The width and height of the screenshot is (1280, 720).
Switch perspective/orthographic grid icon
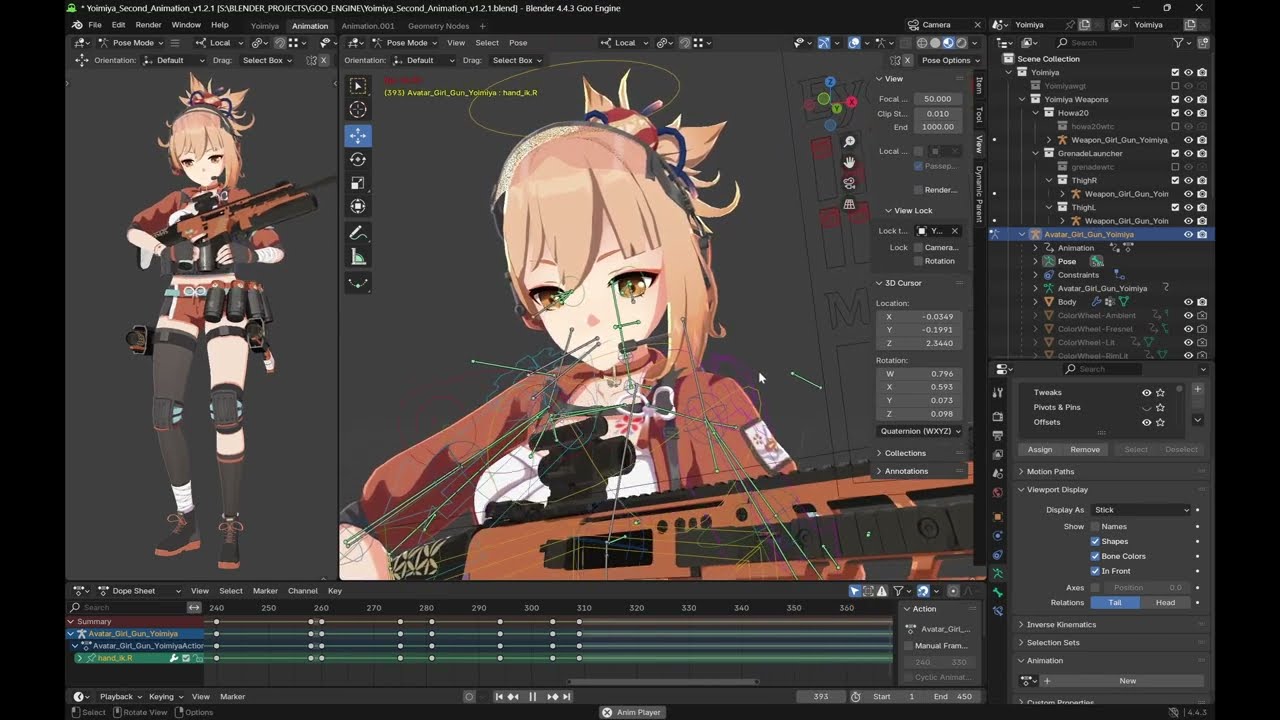(x=849, y=204)
